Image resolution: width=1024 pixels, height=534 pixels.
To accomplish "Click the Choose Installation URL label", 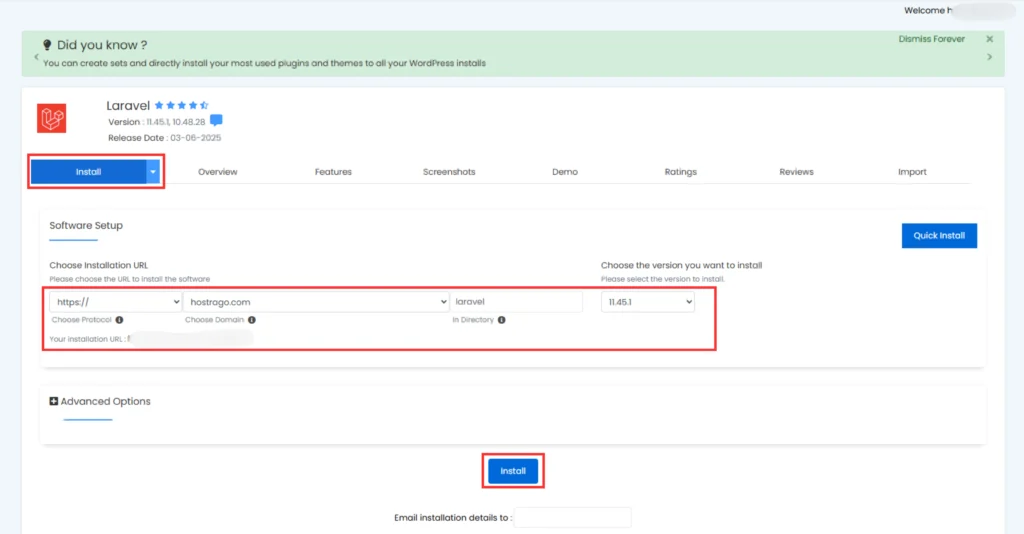I will 99,265.
